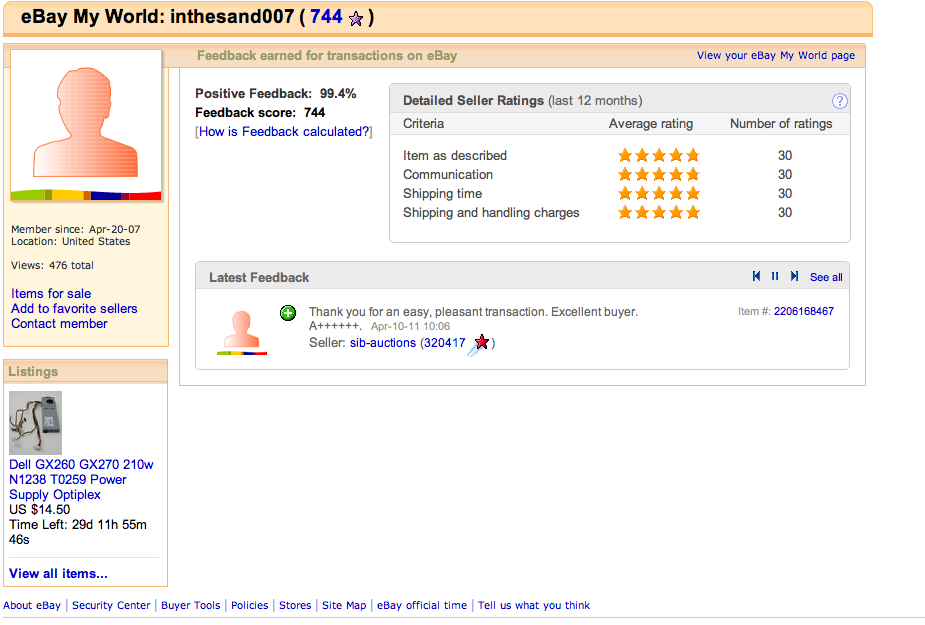Viewport: 925px width, 625px height.
Task: Open the 744 feedback score link in title
Action: click(326, 17)
